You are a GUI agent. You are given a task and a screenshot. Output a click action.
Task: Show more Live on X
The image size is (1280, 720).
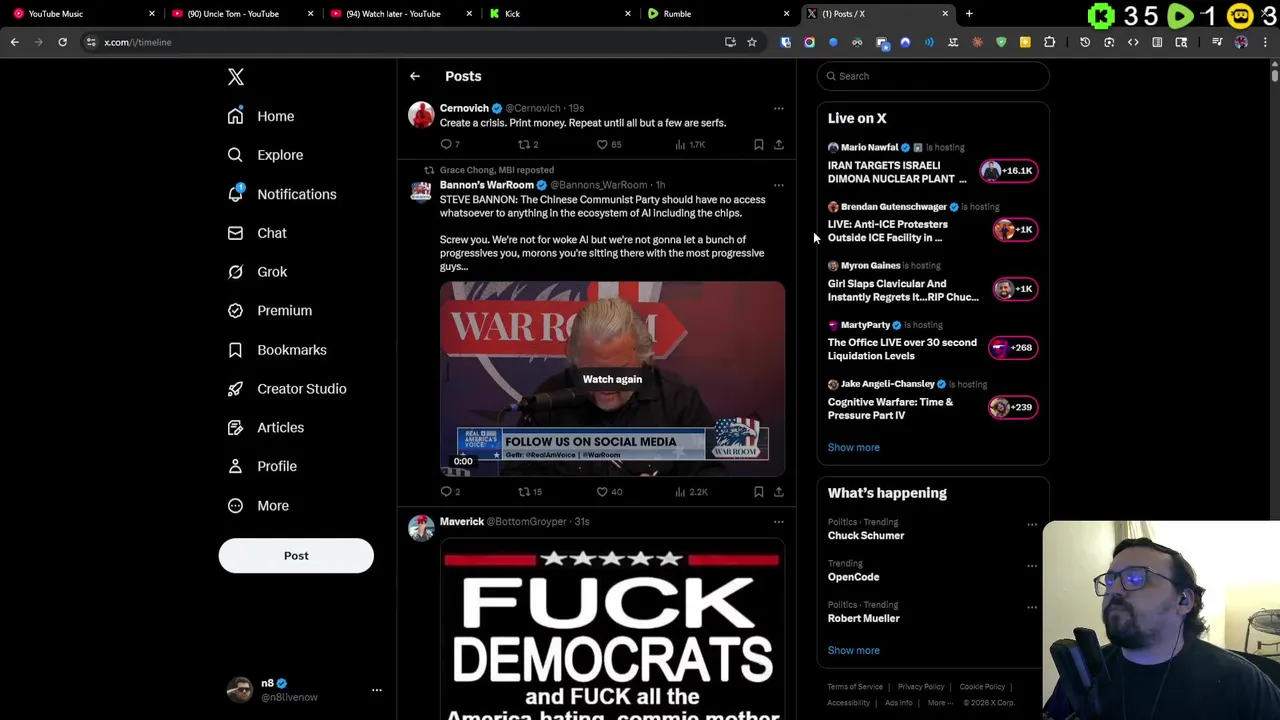coord(854,448)
